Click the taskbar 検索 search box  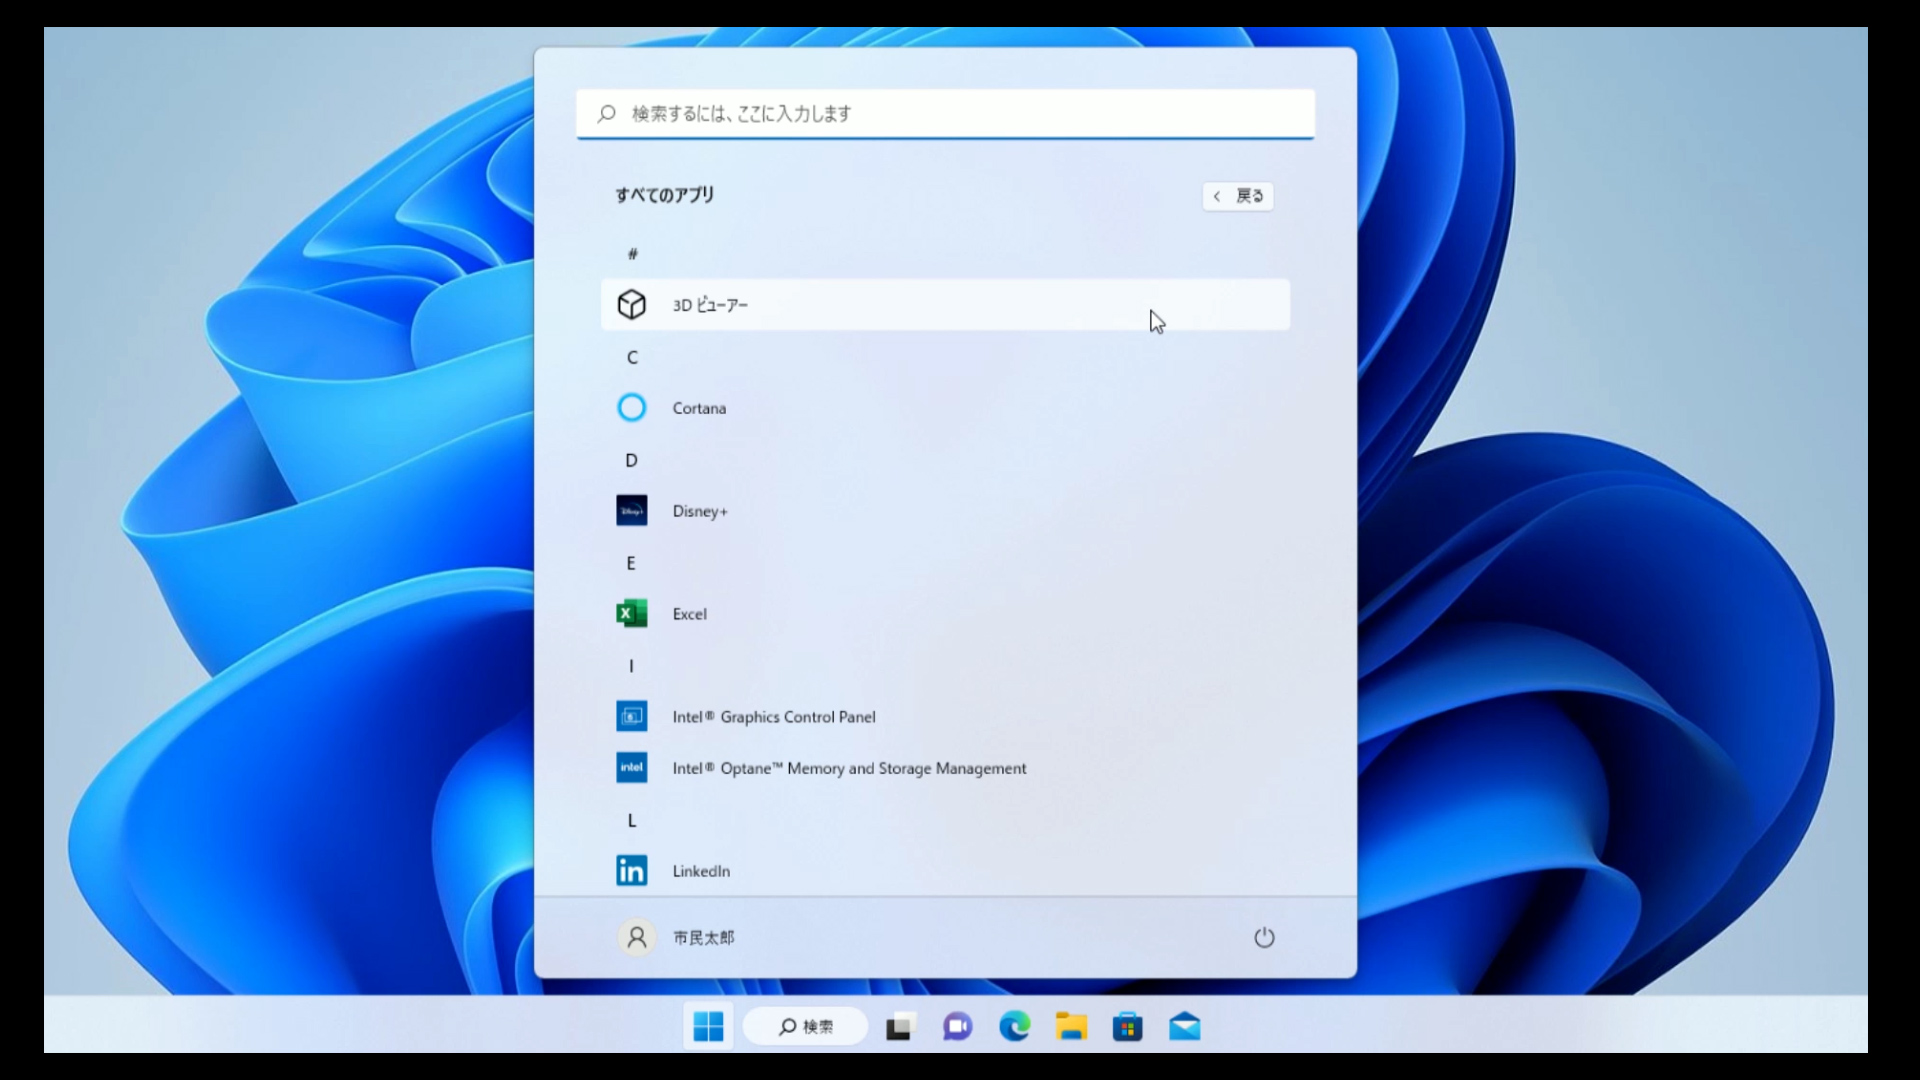(x=806, y=1027)
